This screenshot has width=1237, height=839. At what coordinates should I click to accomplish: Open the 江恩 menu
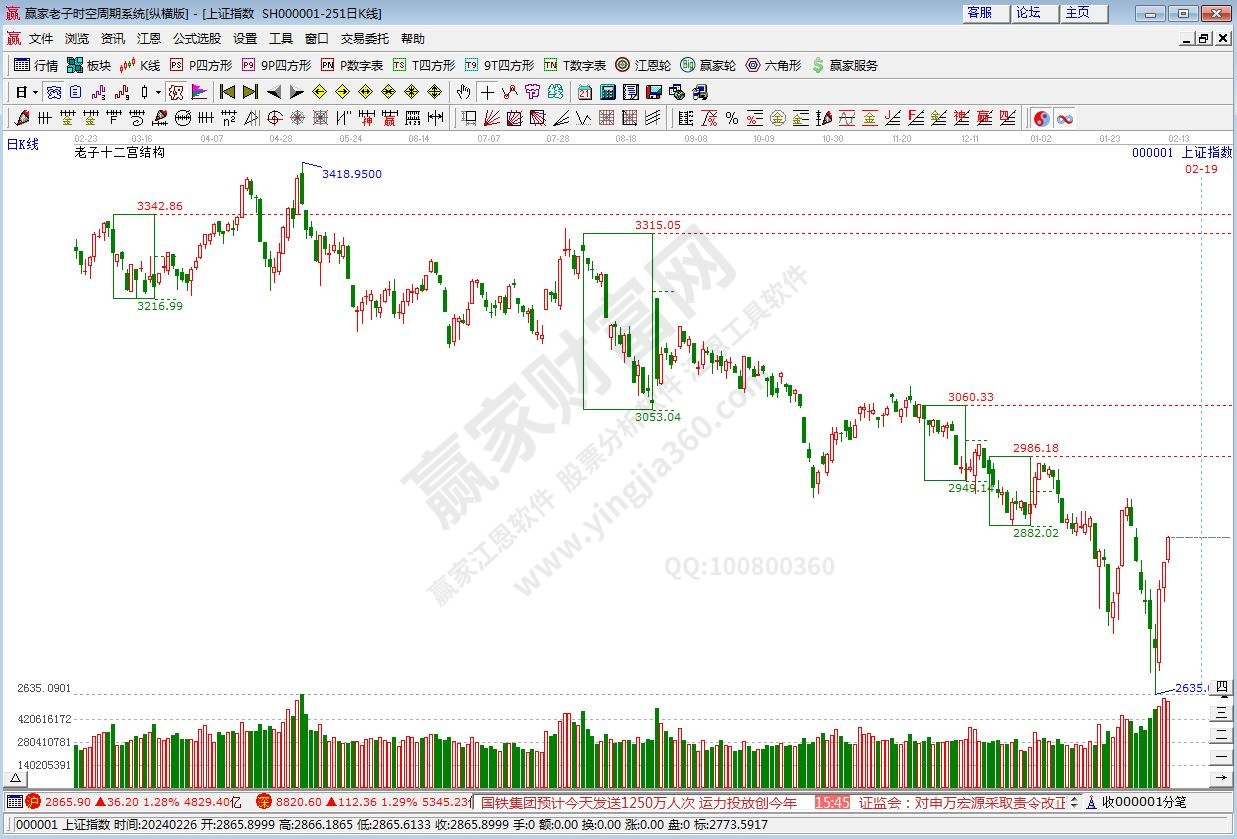(x=149, y=39)
